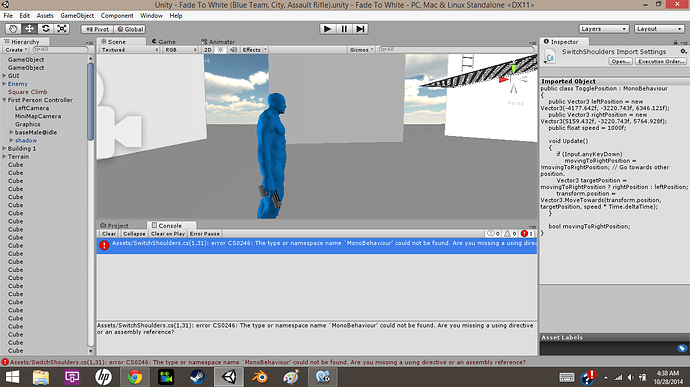Image resolution: width=690 pixels, height=387 pixels.
Task: Toggle Pivot handle position
Action: (97, 29)
